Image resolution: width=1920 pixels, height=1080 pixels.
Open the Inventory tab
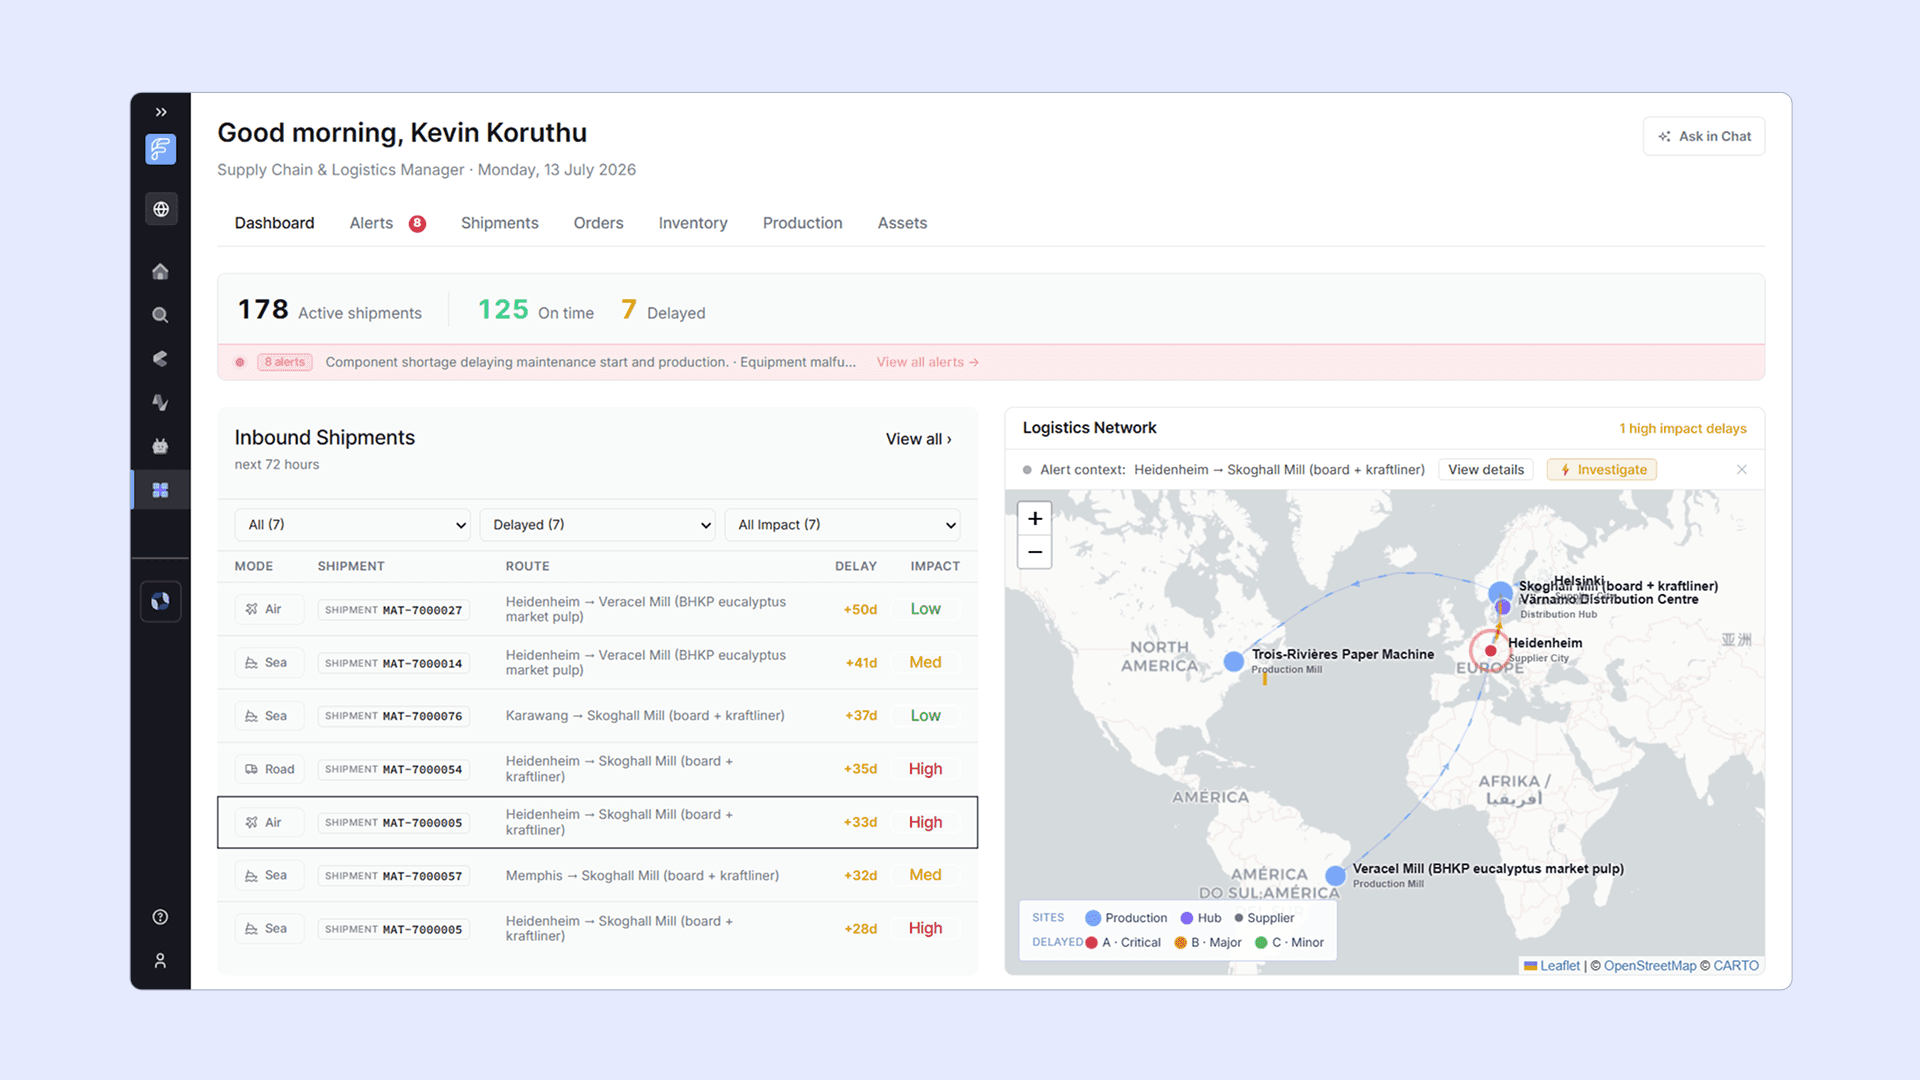point(693,223)
